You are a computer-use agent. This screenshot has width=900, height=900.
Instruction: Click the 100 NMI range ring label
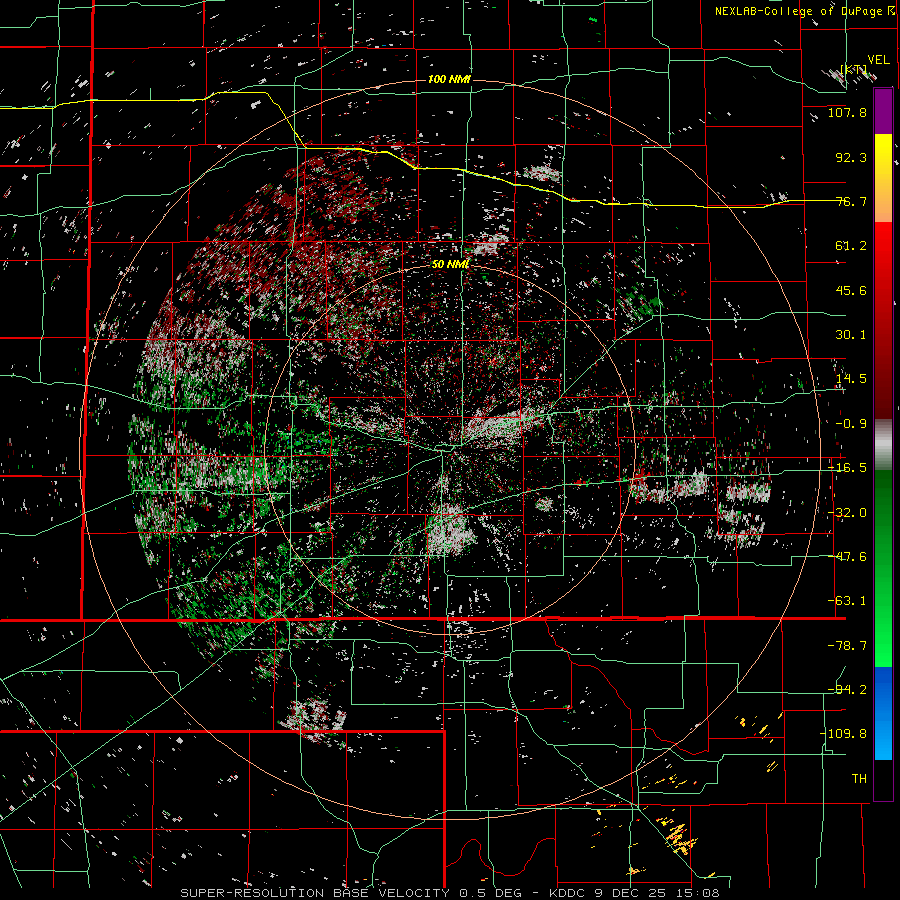(x=449, y=79)
